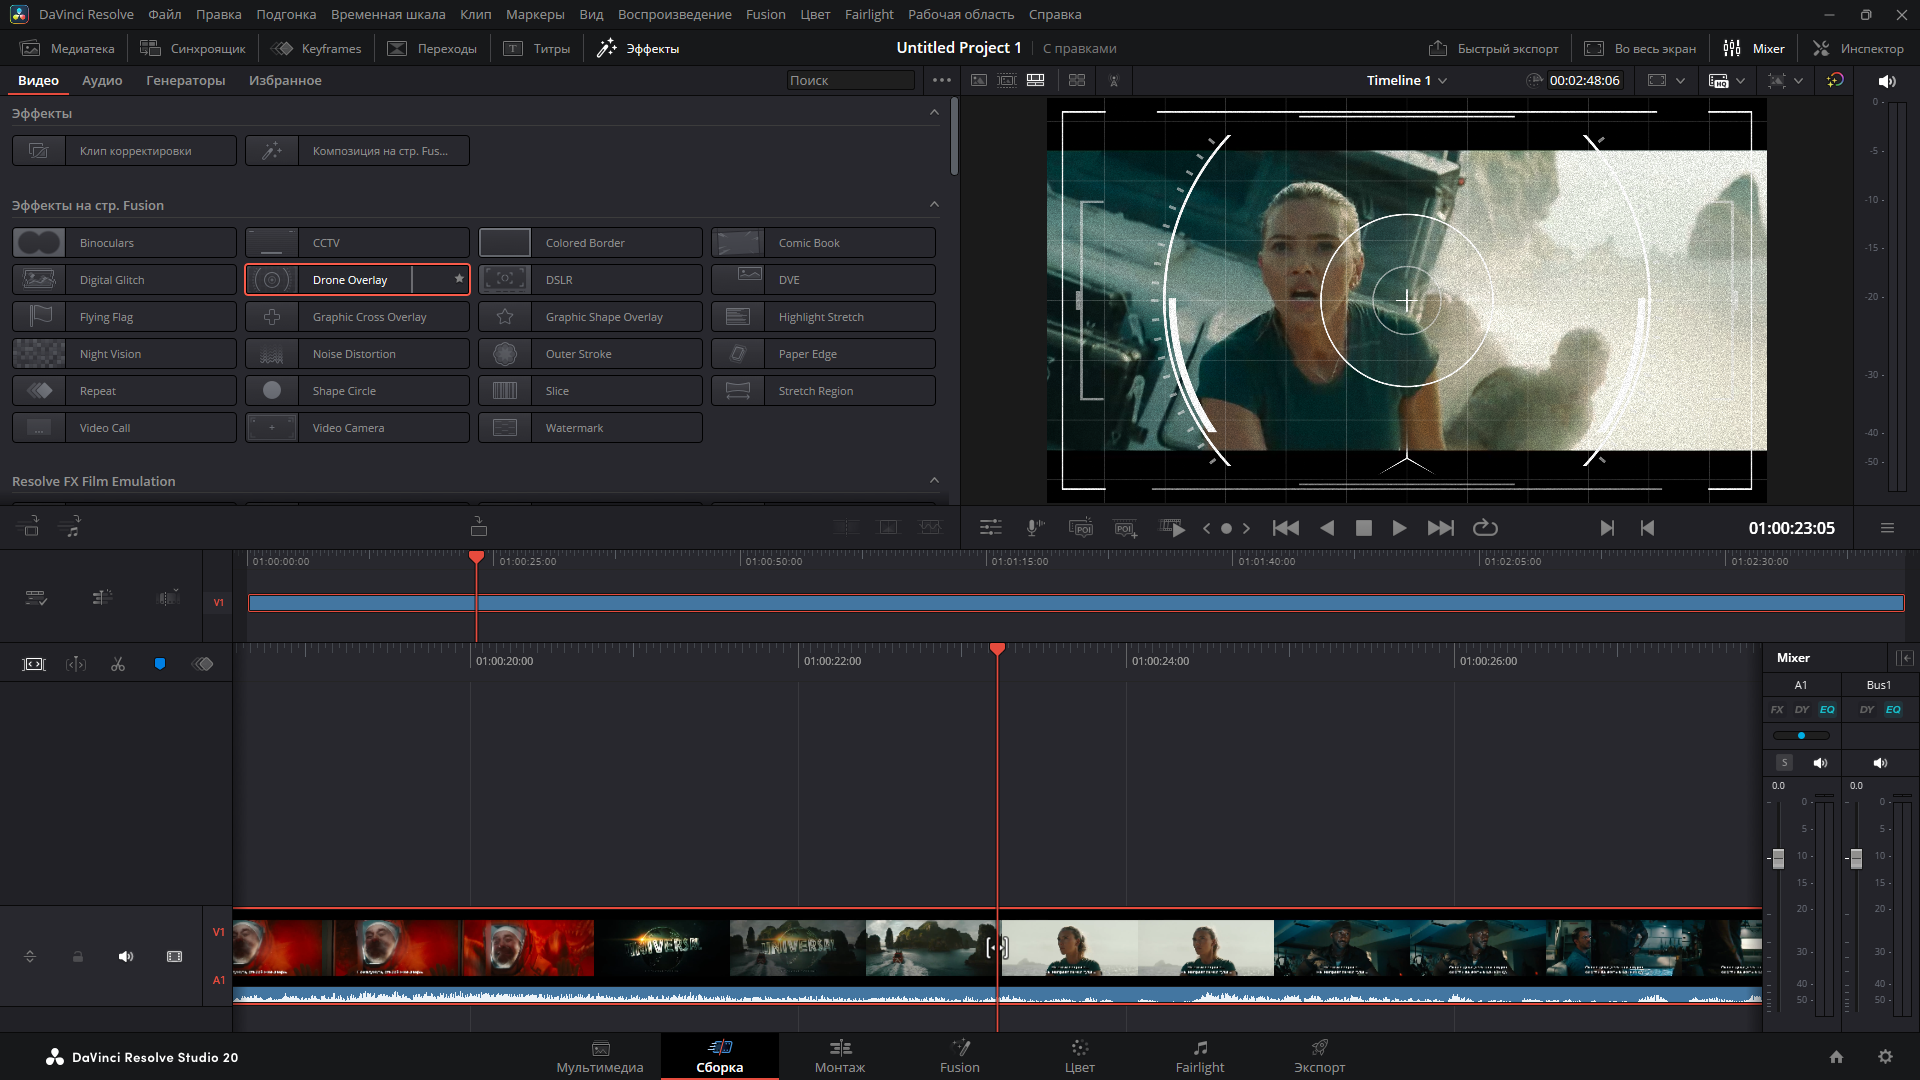Collapse the Эффекты на стр. Fusion section

[934, 205]
